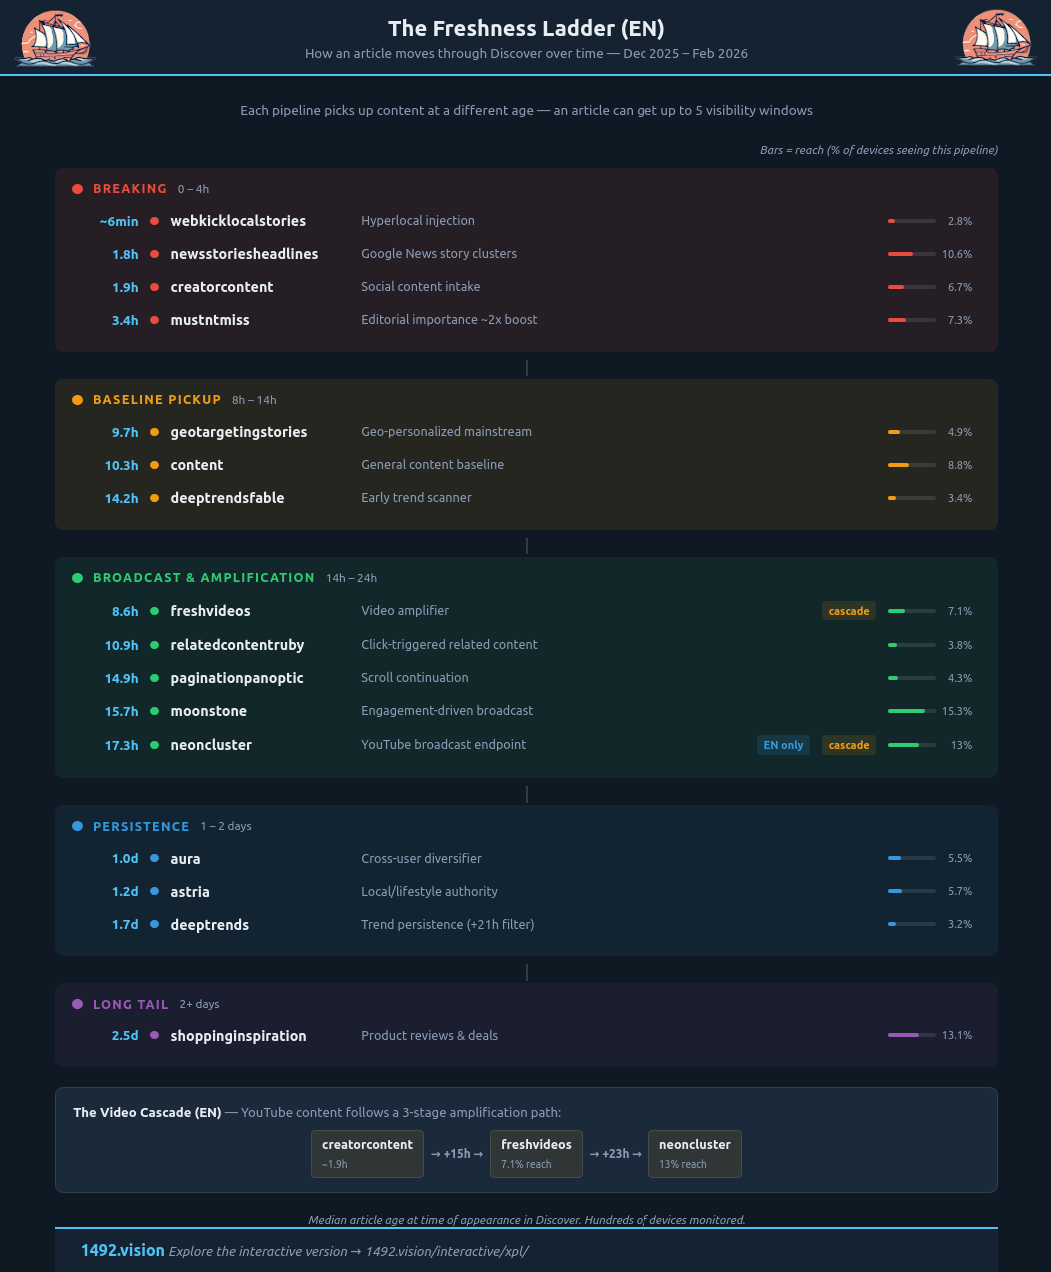Viewport: 1051px width, 1272px height.
Task: Click the ship logo in the top-left corner
Action: 55,39
